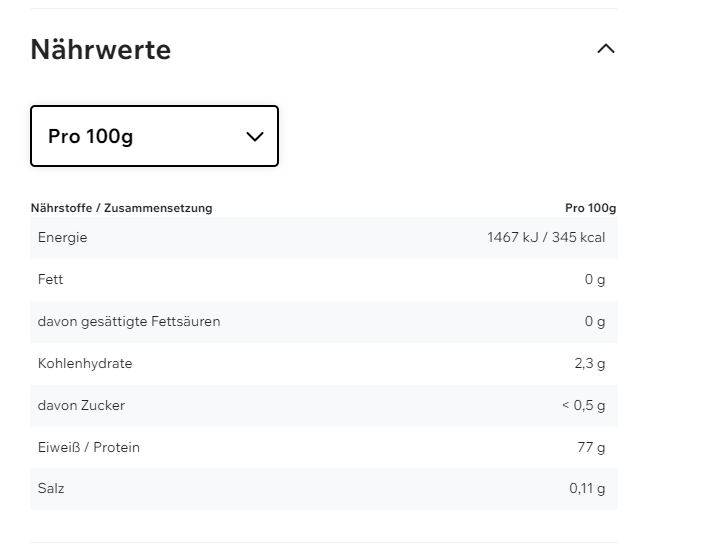
Task: Click the Pro 100g table column header
Action: 590,208
